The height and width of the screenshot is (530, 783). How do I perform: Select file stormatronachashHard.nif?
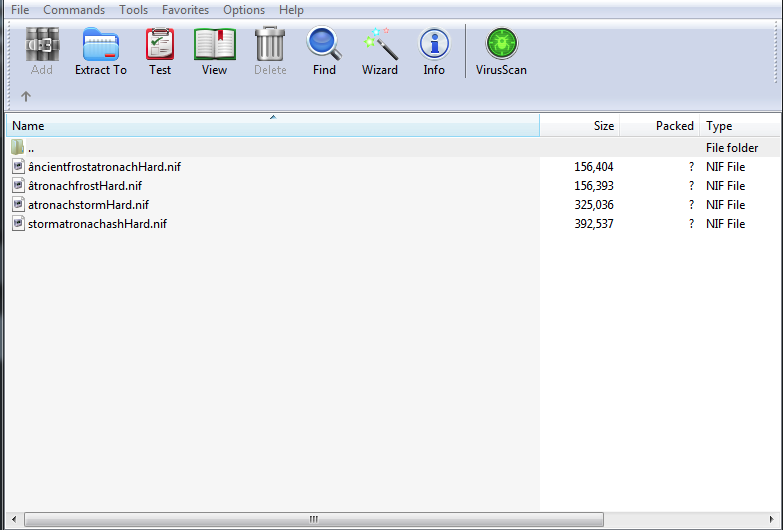pyautogui.click(x=97, y=224)
